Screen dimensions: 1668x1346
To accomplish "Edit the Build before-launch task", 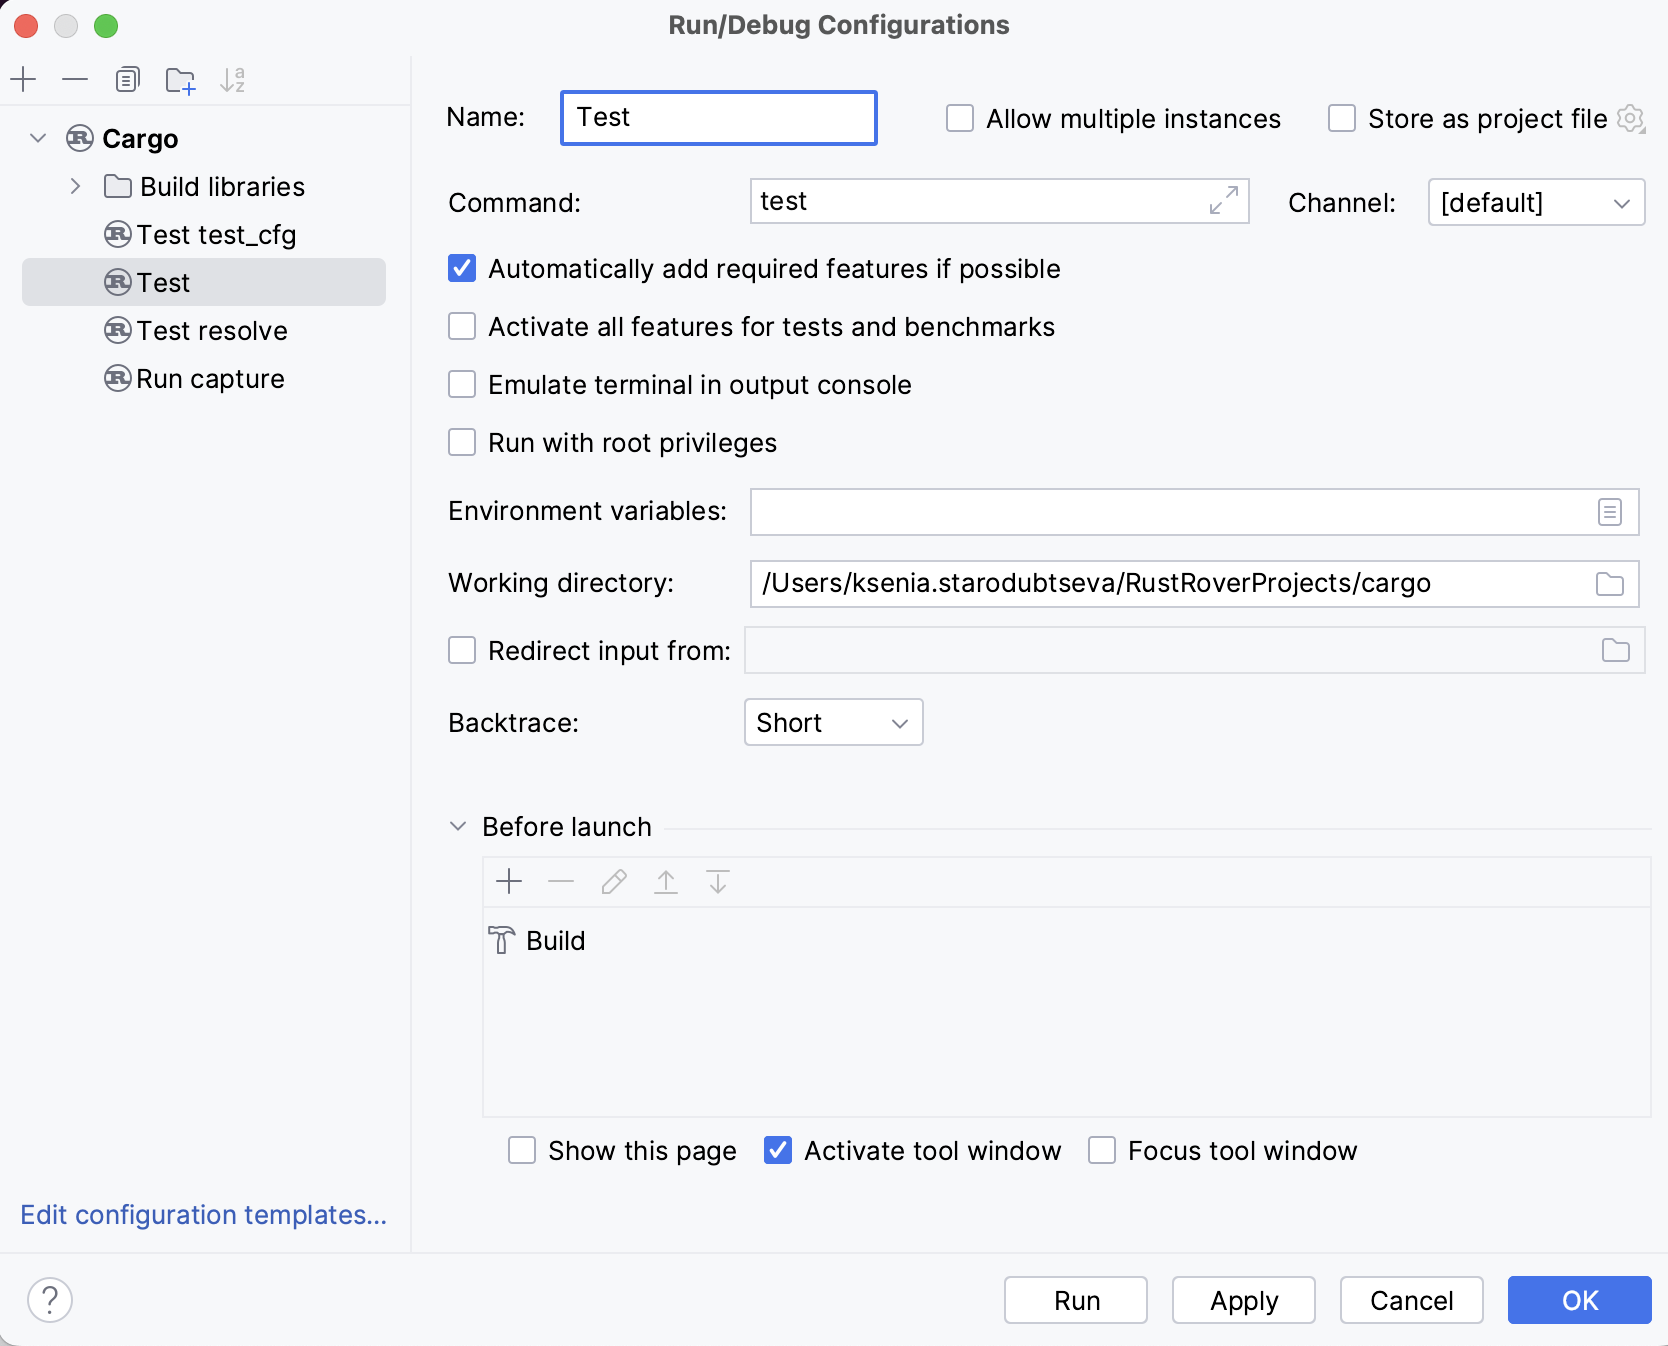I will (x=613, y=882).
